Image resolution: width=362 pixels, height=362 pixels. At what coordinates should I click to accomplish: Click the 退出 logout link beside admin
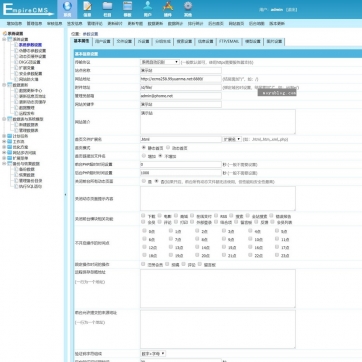(x=292, y=10)
